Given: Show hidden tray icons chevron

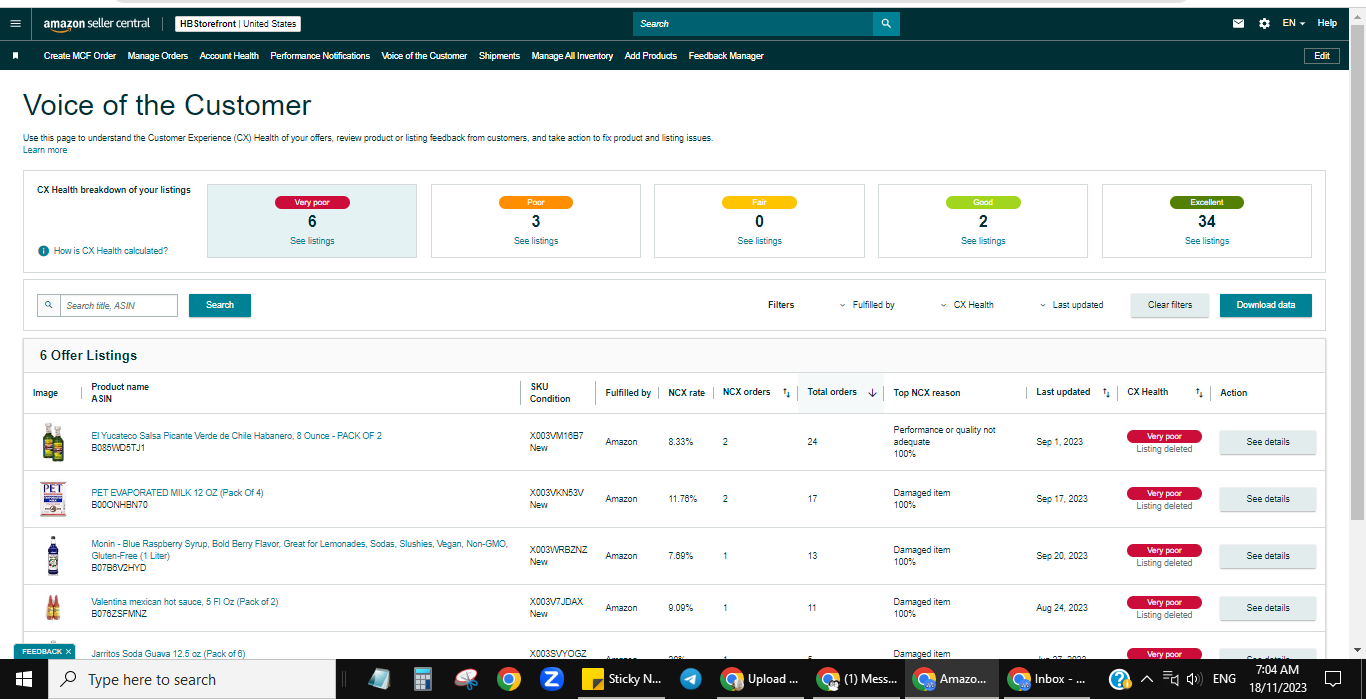Looking at the screenshot, I should coord(1146,679).
